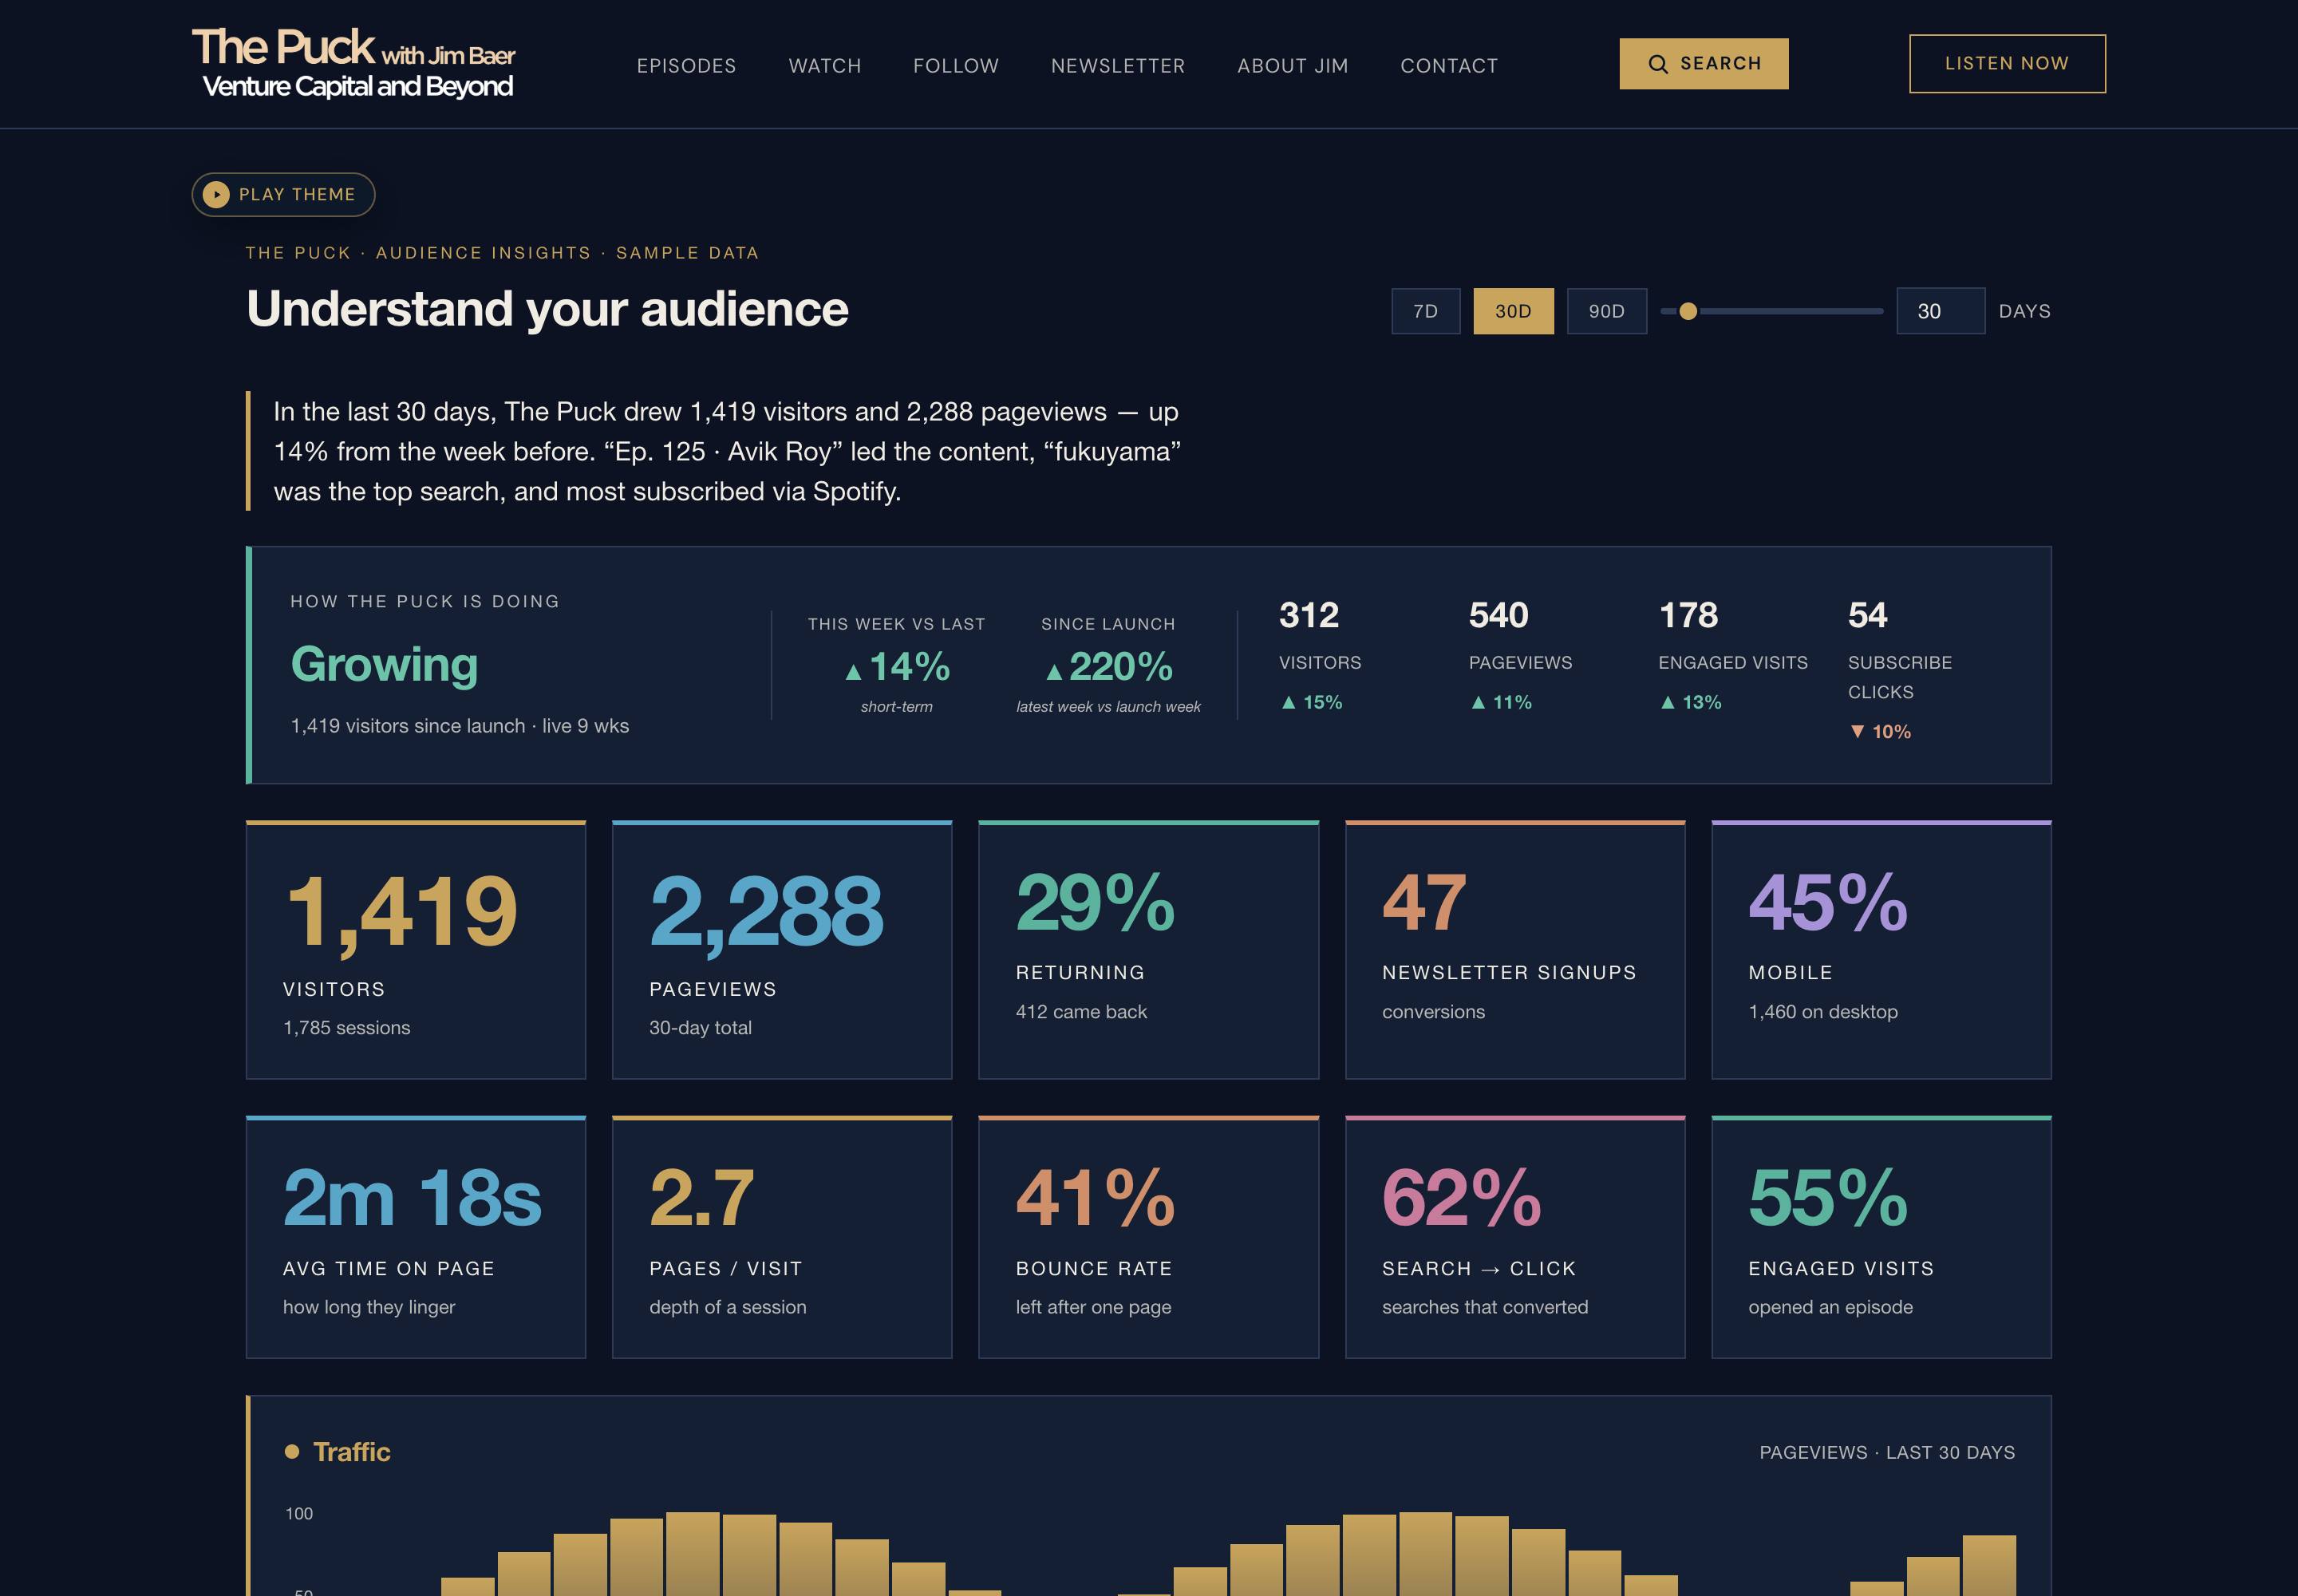
Task: Click the down-arrow 10% change indicator
Action: (1880, 732)
